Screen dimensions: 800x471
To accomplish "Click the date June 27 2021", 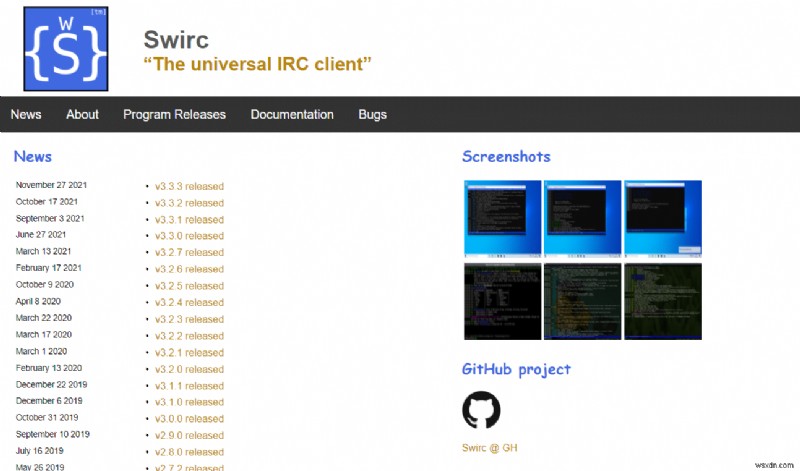I will point(41,235).
